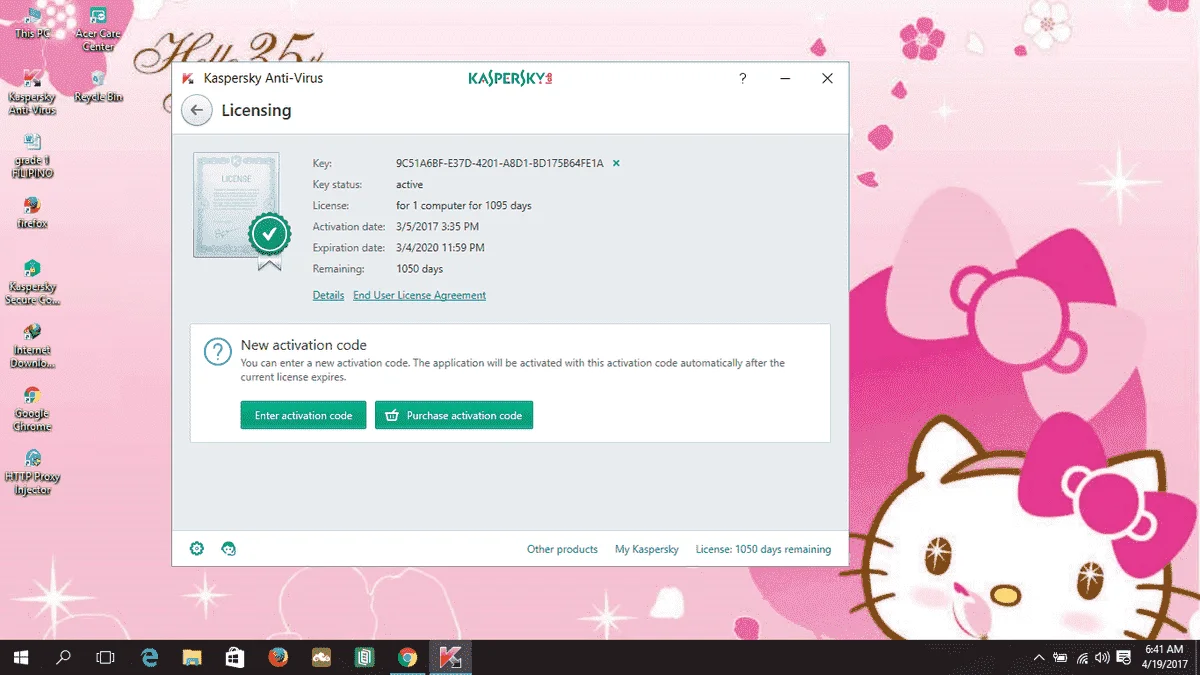The image size is (1200, 675).
Task: Open File Explorer from taskbar
Action: [193, 658]
